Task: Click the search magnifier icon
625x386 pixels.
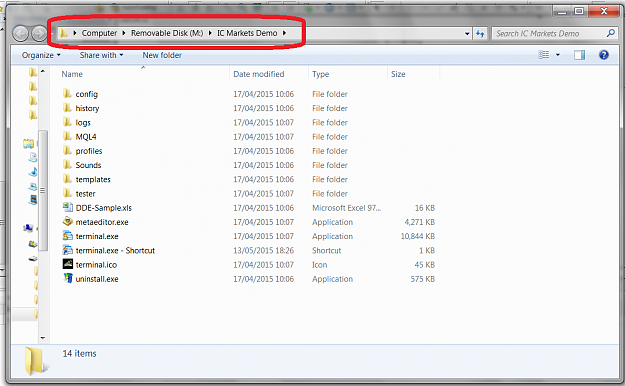Action: click(x=610, y=33)
